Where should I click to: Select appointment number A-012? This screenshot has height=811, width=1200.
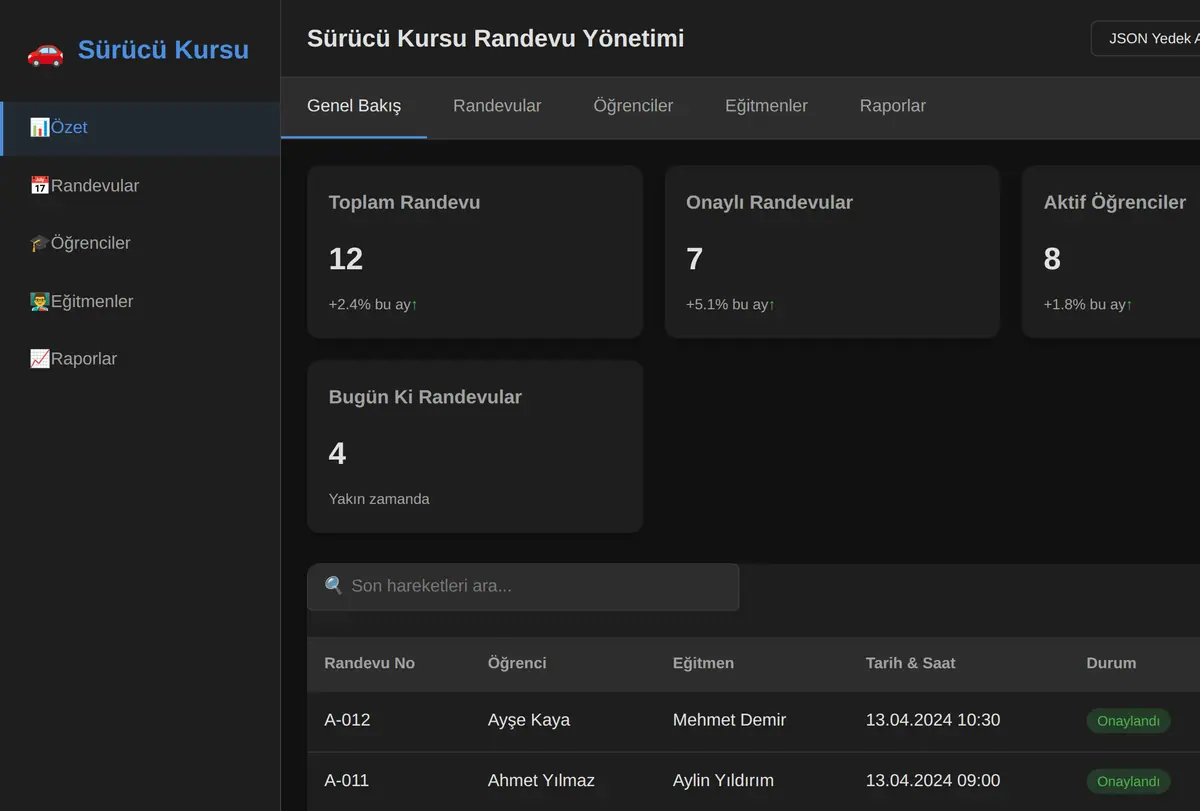pos(347,721)
